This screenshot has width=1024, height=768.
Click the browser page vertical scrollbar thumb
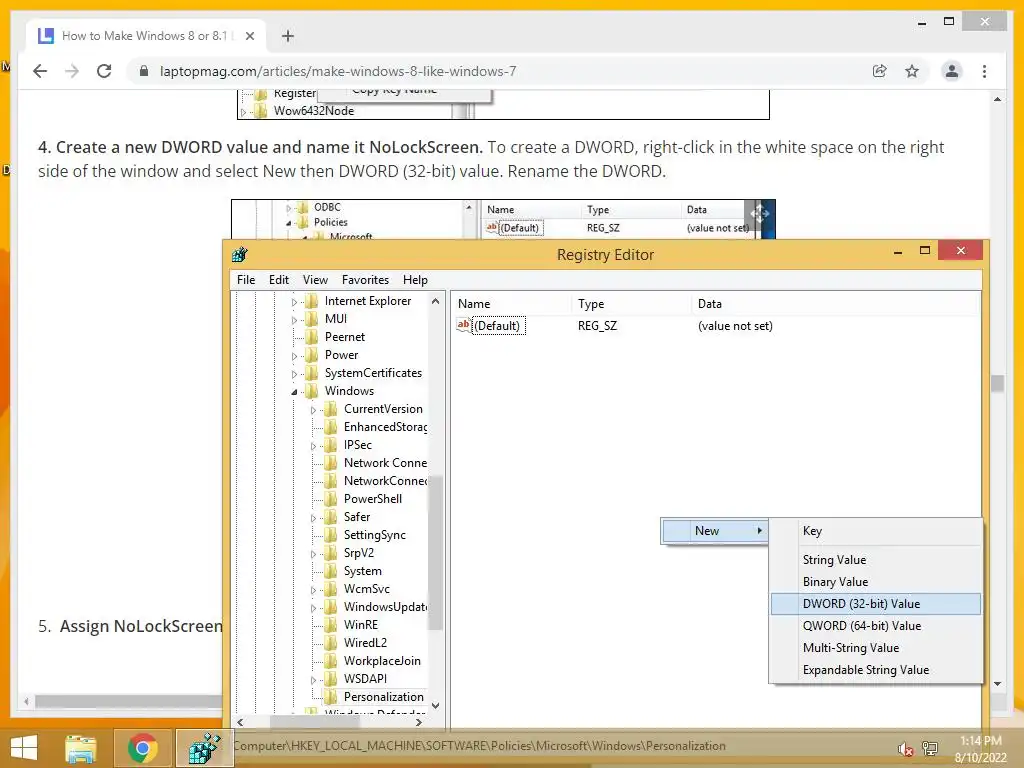click(x=997, y=383)
